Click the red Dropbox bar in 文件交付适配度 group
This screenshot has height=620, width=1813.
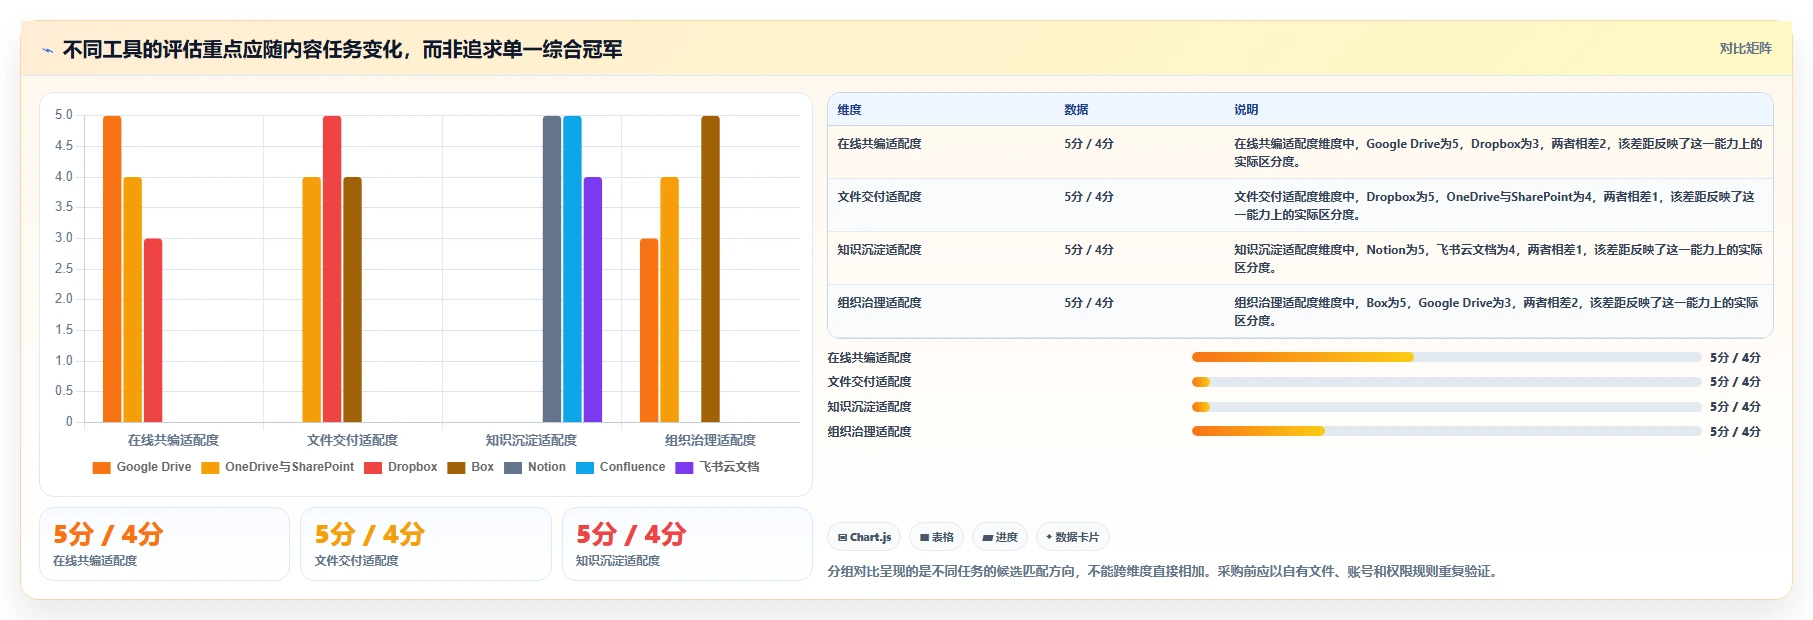pyautogui.click(x=332, y=269)
